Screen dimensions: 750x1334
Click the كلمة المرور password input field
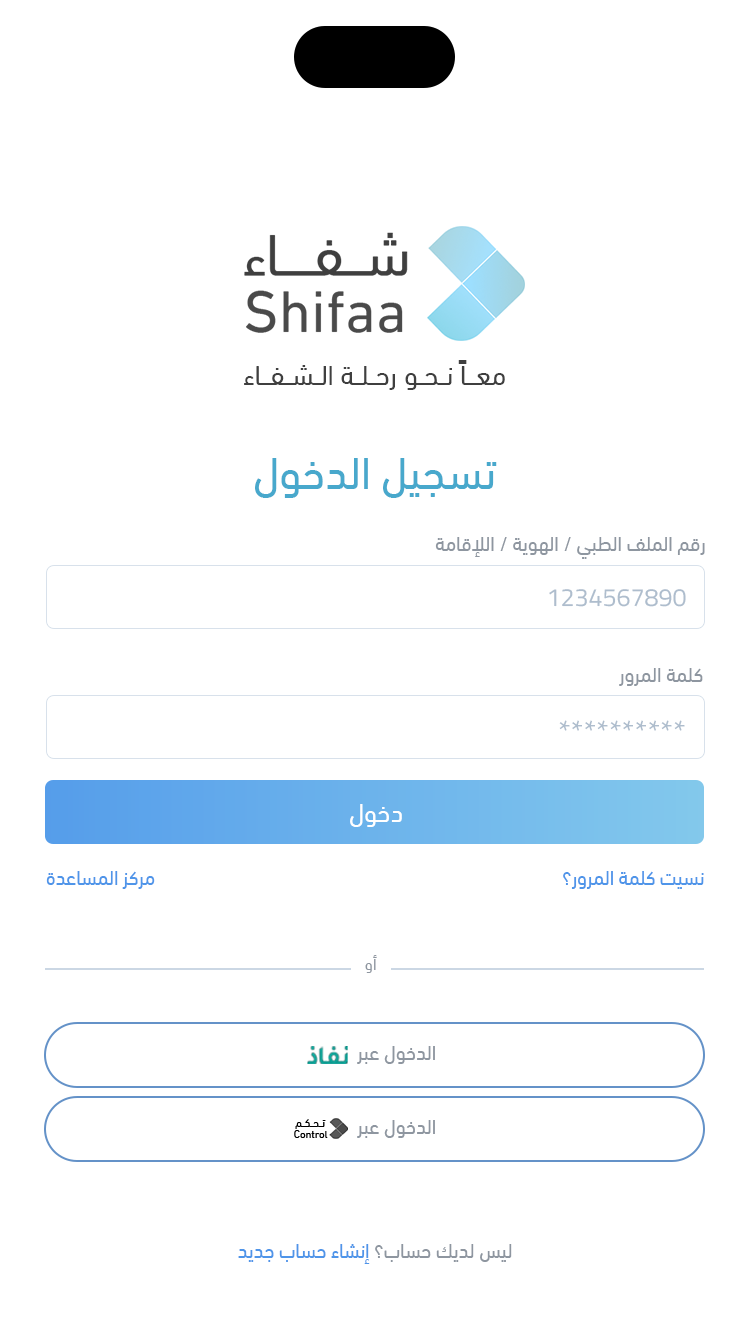point(373,727)
